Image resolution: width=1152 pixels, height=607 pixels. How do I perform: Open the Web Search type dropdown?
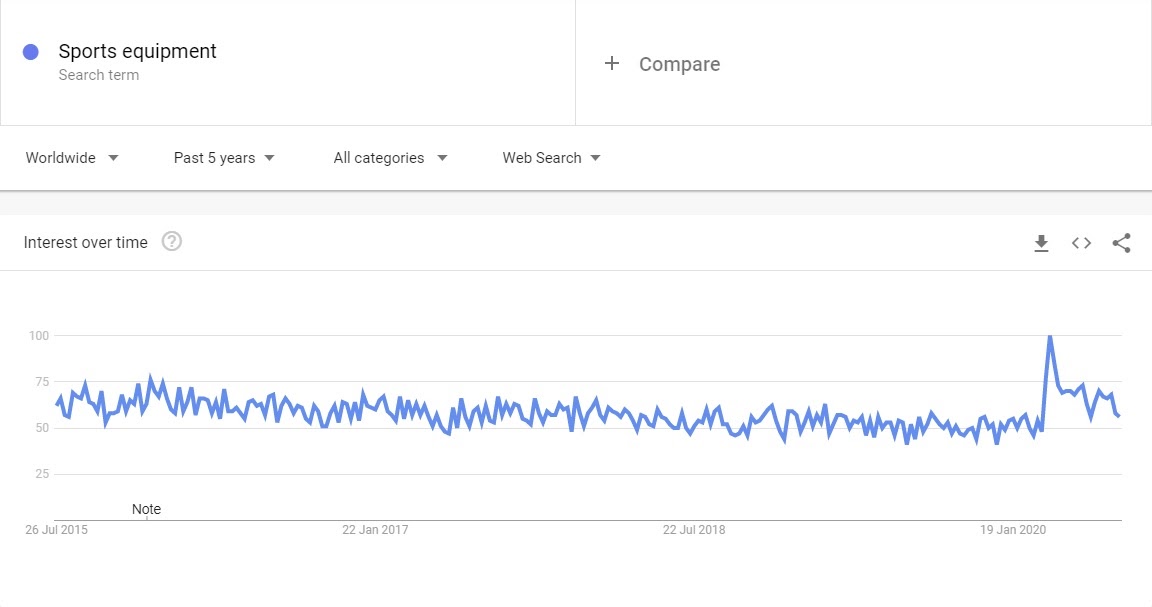[552, 158]
